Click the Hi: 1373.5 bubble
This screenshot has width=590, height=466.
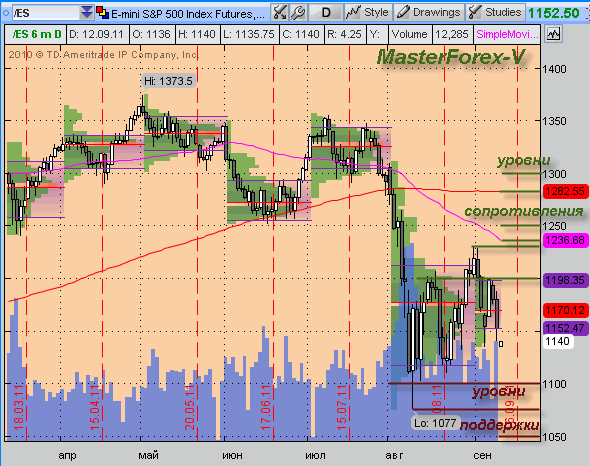pyautogui.click(x=169, y=81)
